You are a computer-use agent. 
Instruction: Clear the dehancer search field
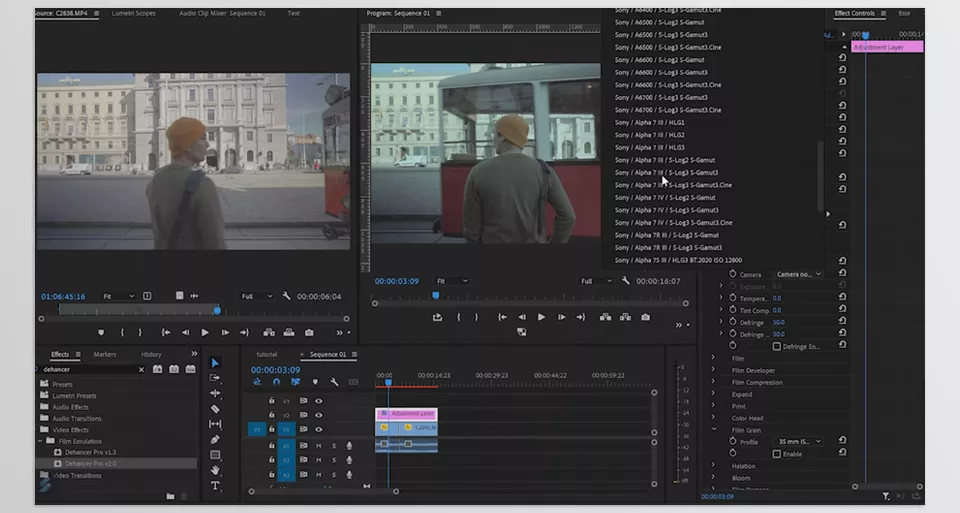pyautogui.click(x=141, y=369)
